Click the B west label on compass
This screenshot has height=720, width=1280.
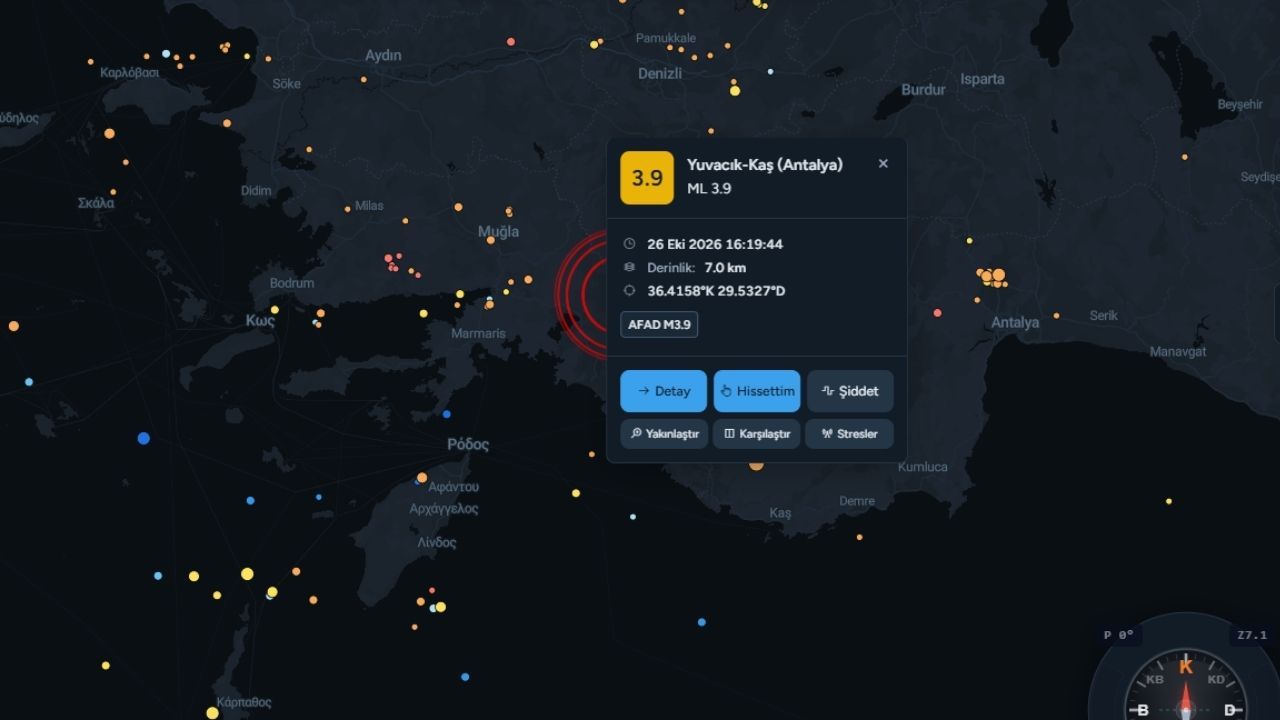pos(1142,711)
